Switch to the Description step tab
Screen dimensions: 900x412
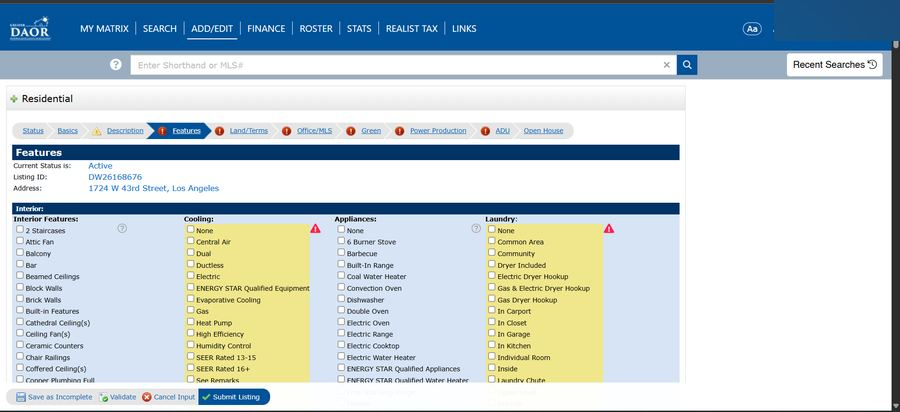[125, 131]
